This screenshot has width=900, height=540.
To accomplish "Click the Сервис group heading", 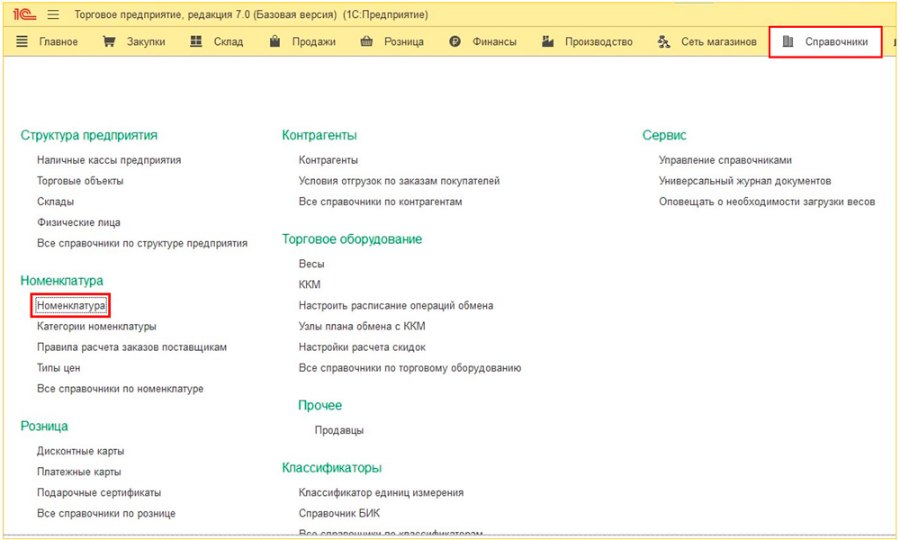I will 664,135.
